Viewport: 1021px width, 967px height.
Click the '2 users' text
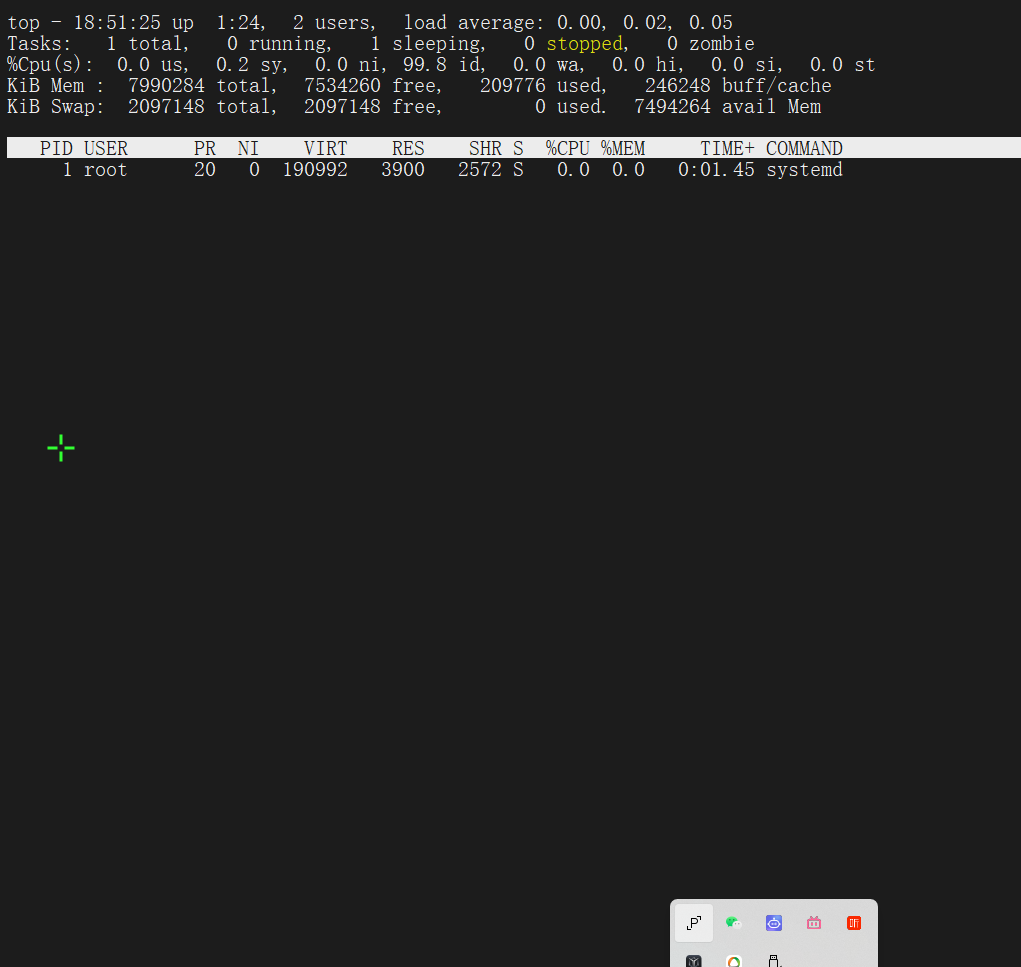[x=333, y=23]
